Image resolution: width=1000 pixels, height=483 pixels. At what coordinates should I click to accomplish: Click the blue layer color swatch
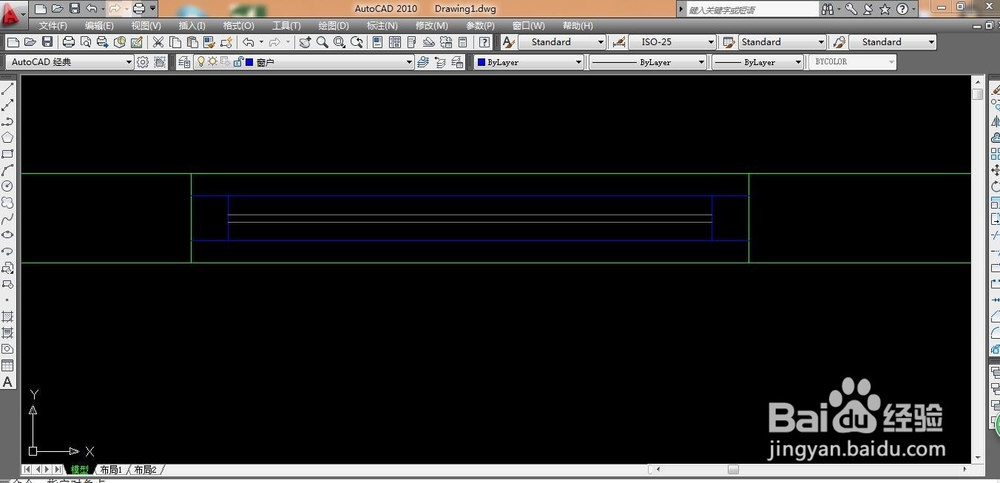coord(249,62)
